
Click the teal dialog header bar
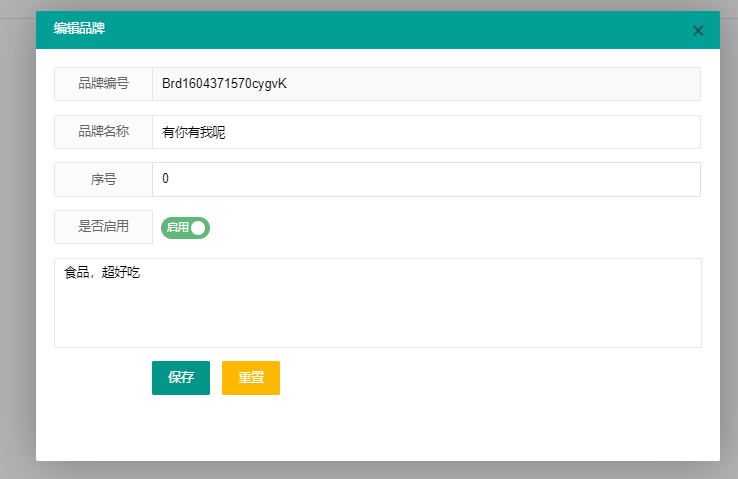coord(400,30)
